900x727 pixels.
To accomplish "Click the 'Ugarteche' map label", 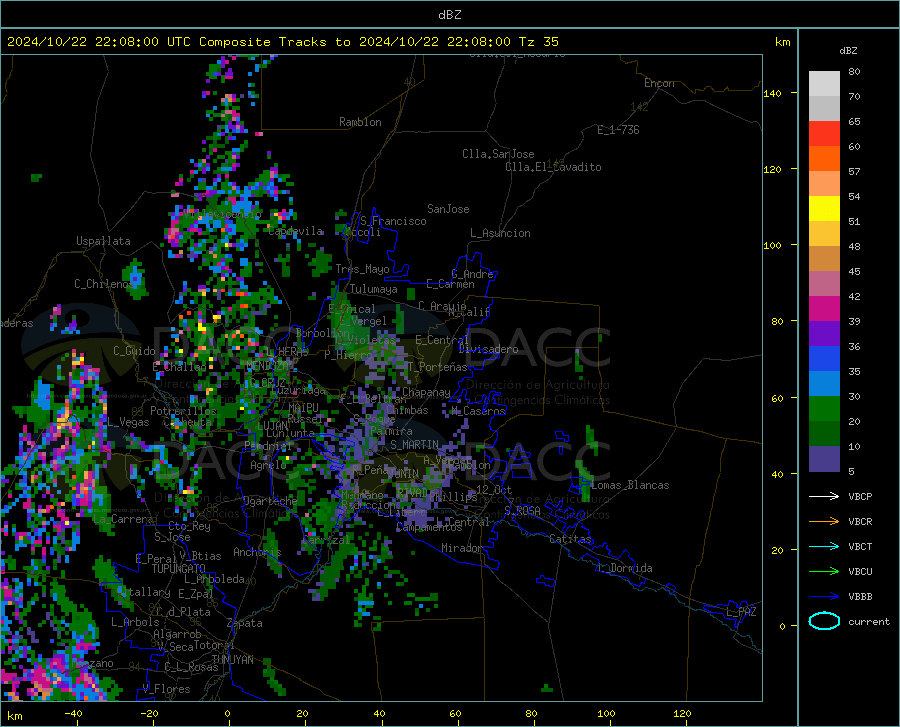I will pos(270,500).
